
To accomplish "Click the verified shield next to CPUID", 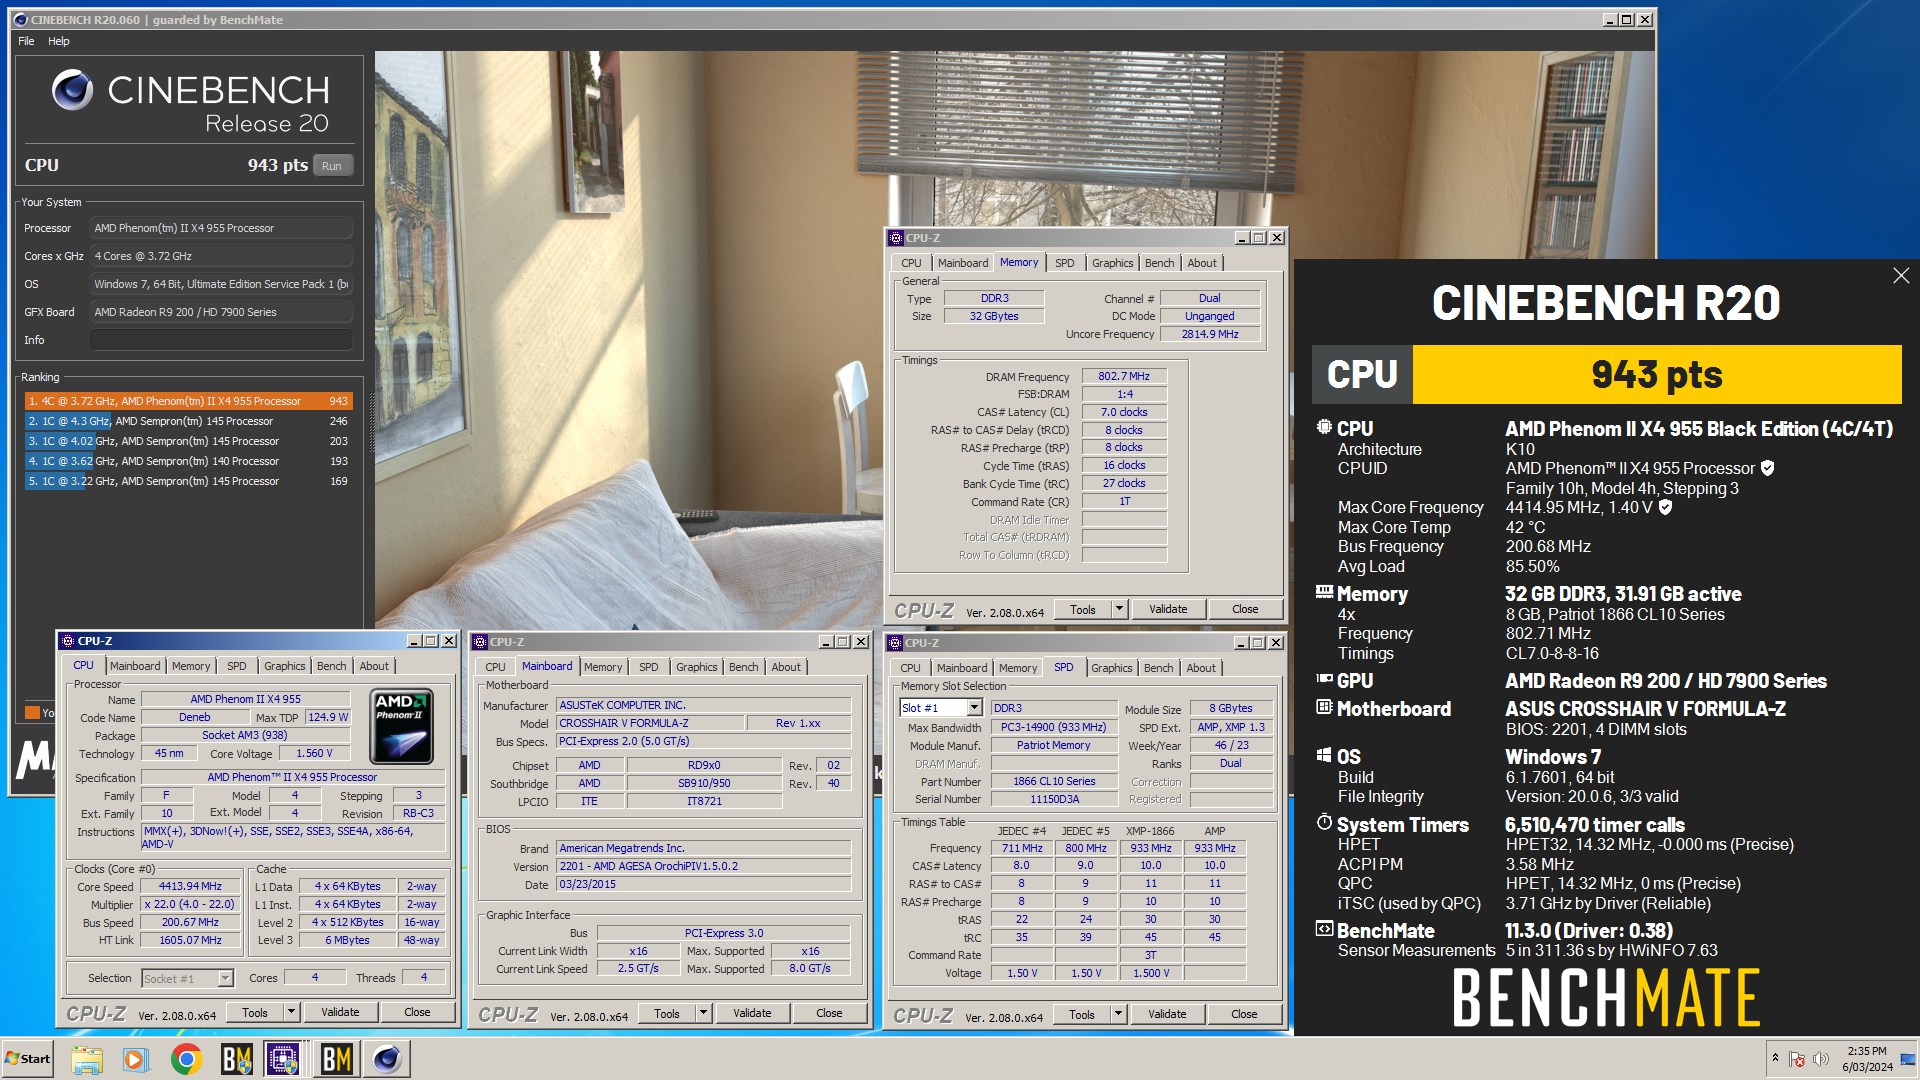I will tap(1768, 468).
